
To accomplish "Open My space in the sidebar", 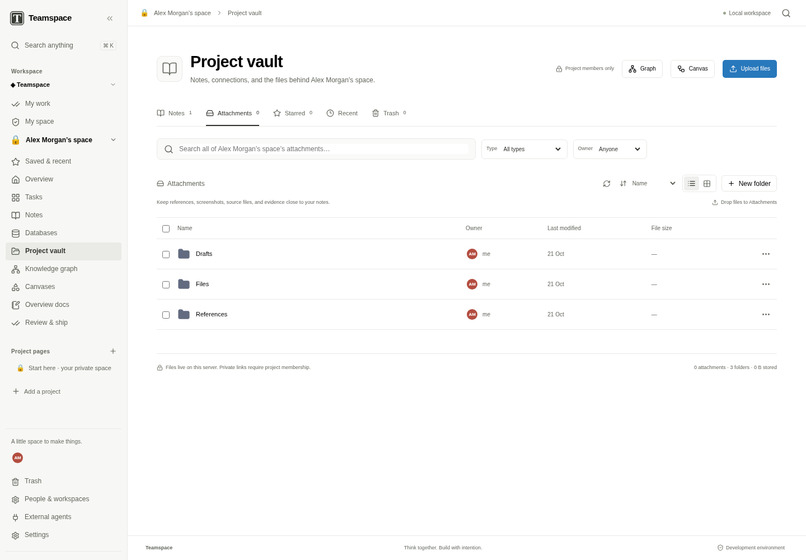I will tap(64, 121).
